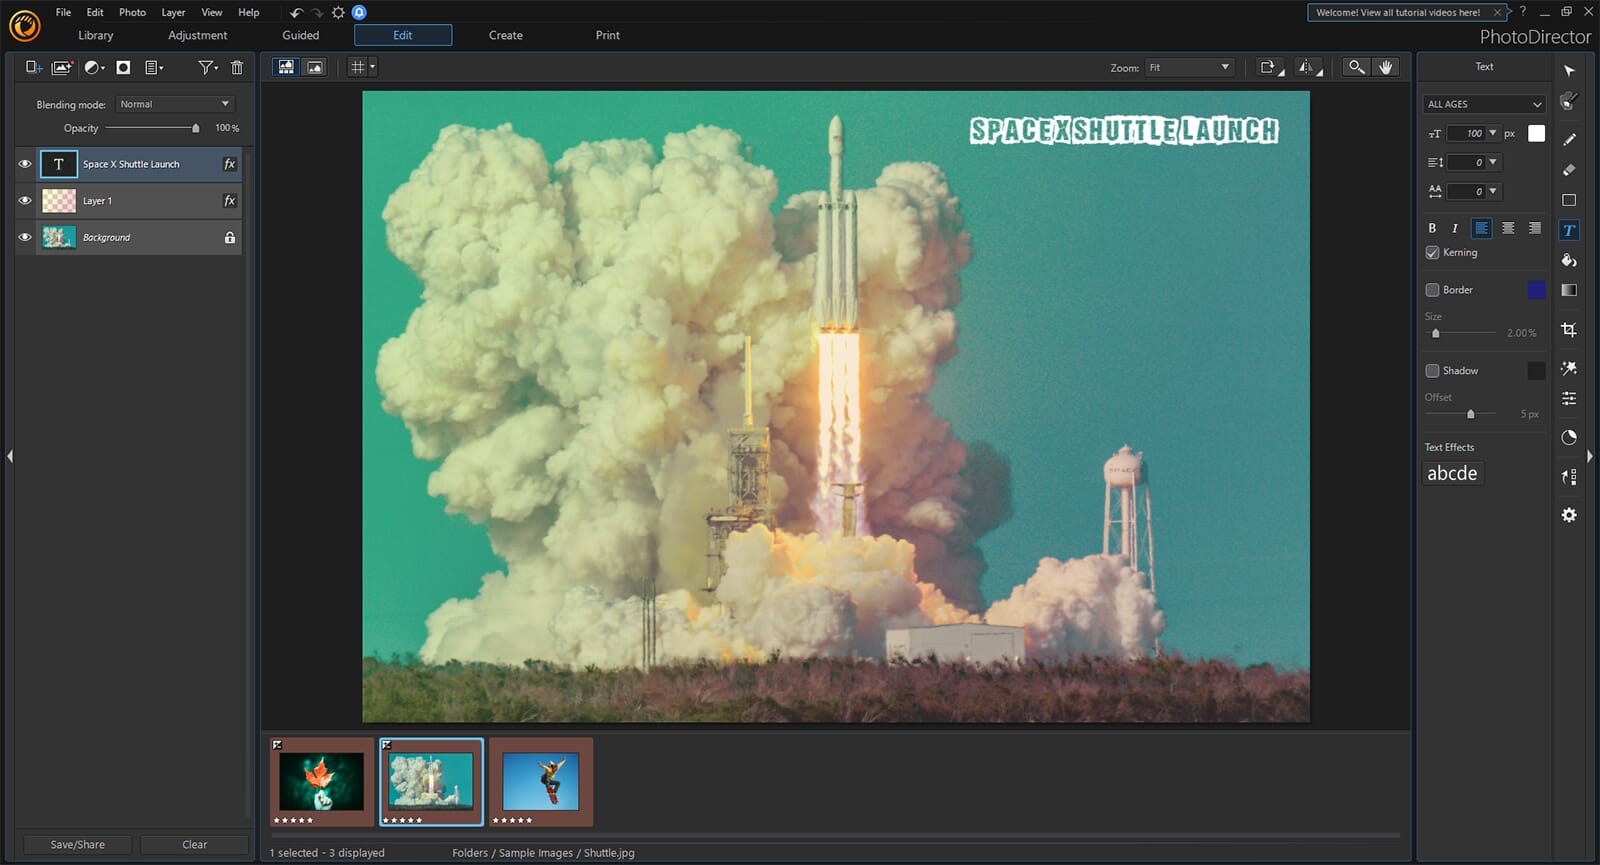The height and width of the screenshot is (865, 1600).
Task: Enable the Border checkbox
Action: pos(1432,290)
